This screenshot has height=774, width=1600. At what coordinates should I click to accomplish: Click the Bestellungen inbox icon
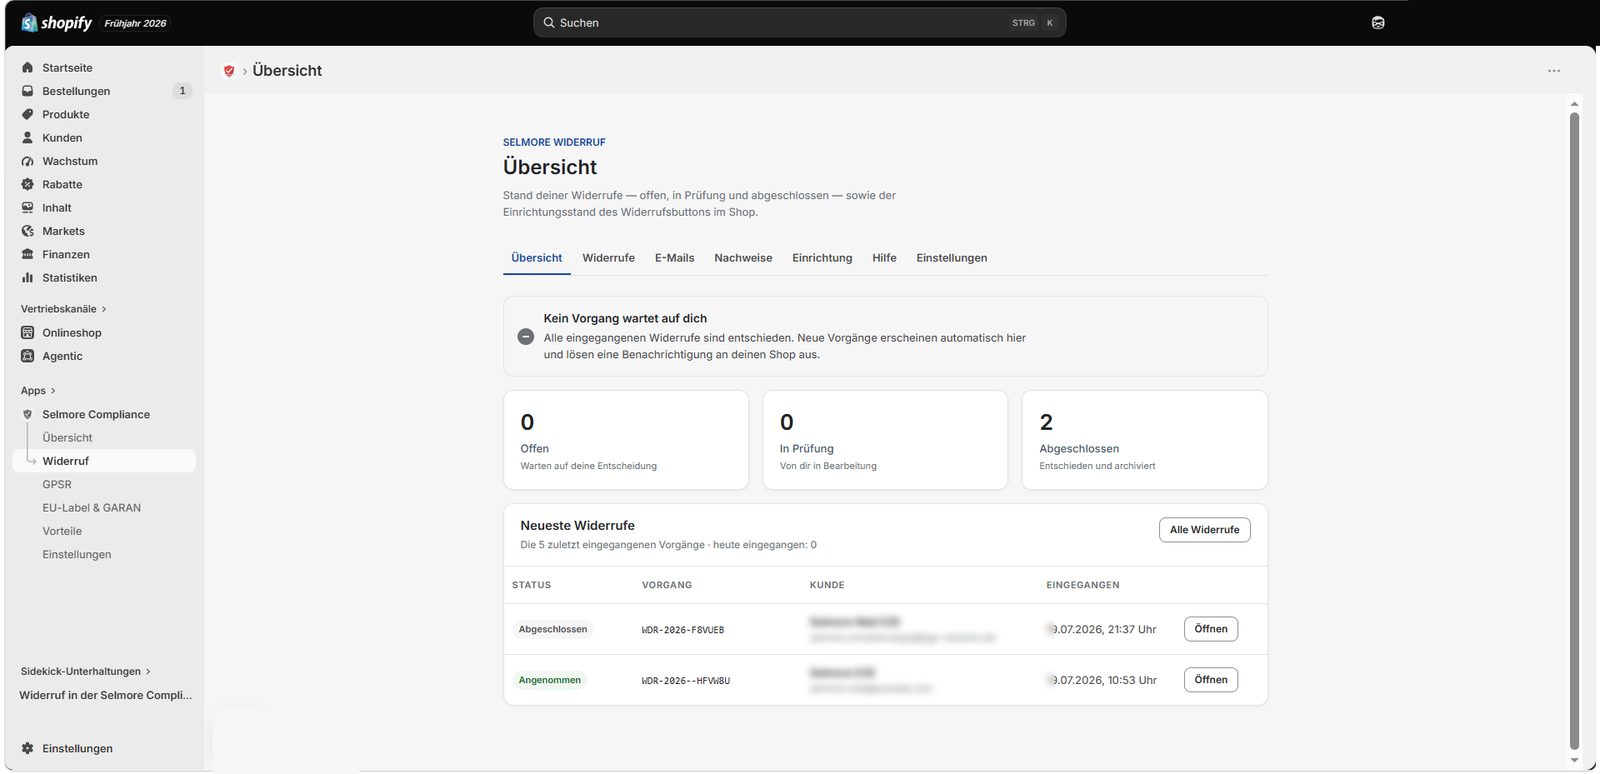click(28, 91)
